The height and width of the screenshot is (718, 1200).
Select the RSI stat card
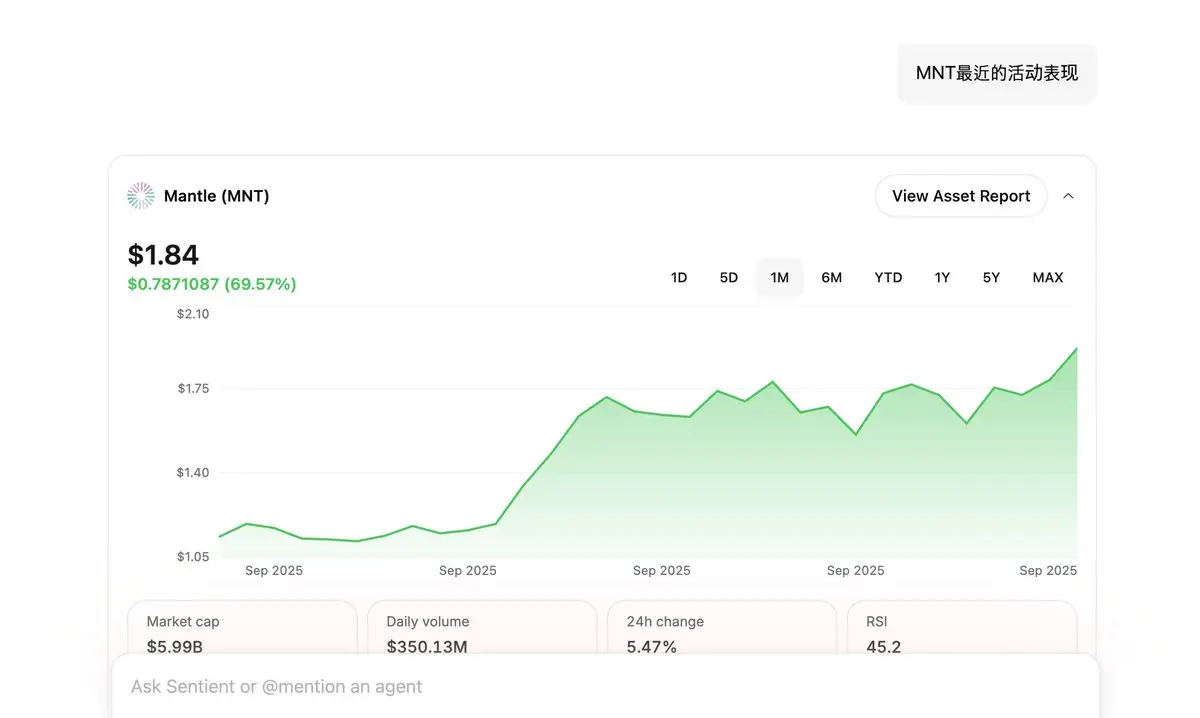(962, 628)
